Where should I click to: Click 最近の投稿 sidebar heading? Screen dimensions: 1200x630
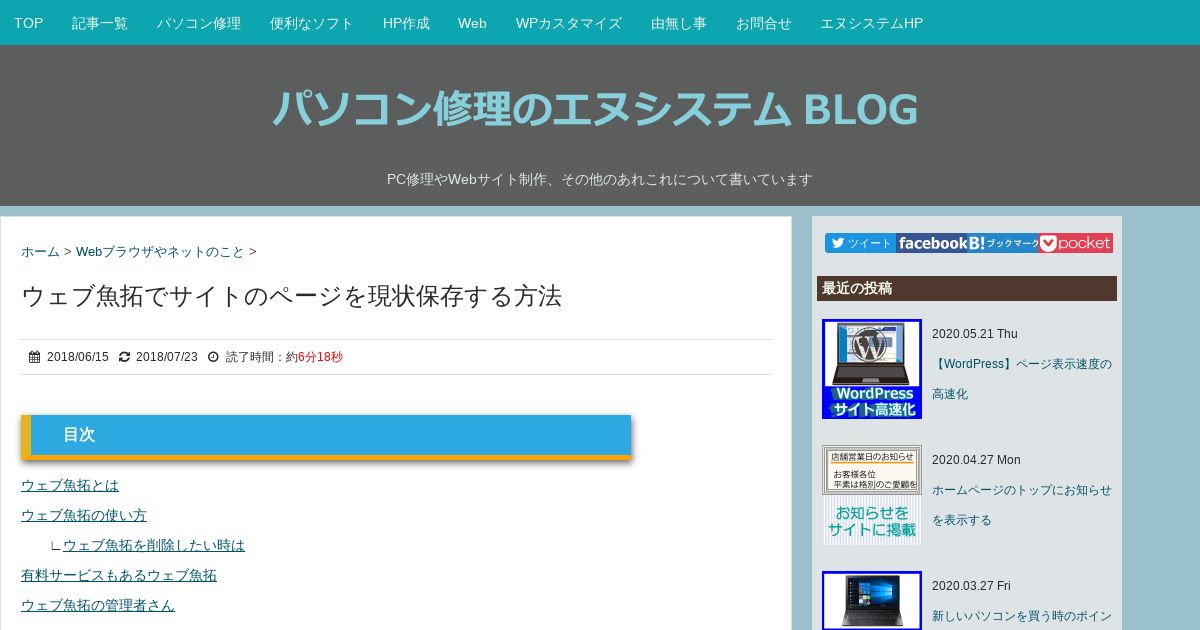(x=967, y=288)
